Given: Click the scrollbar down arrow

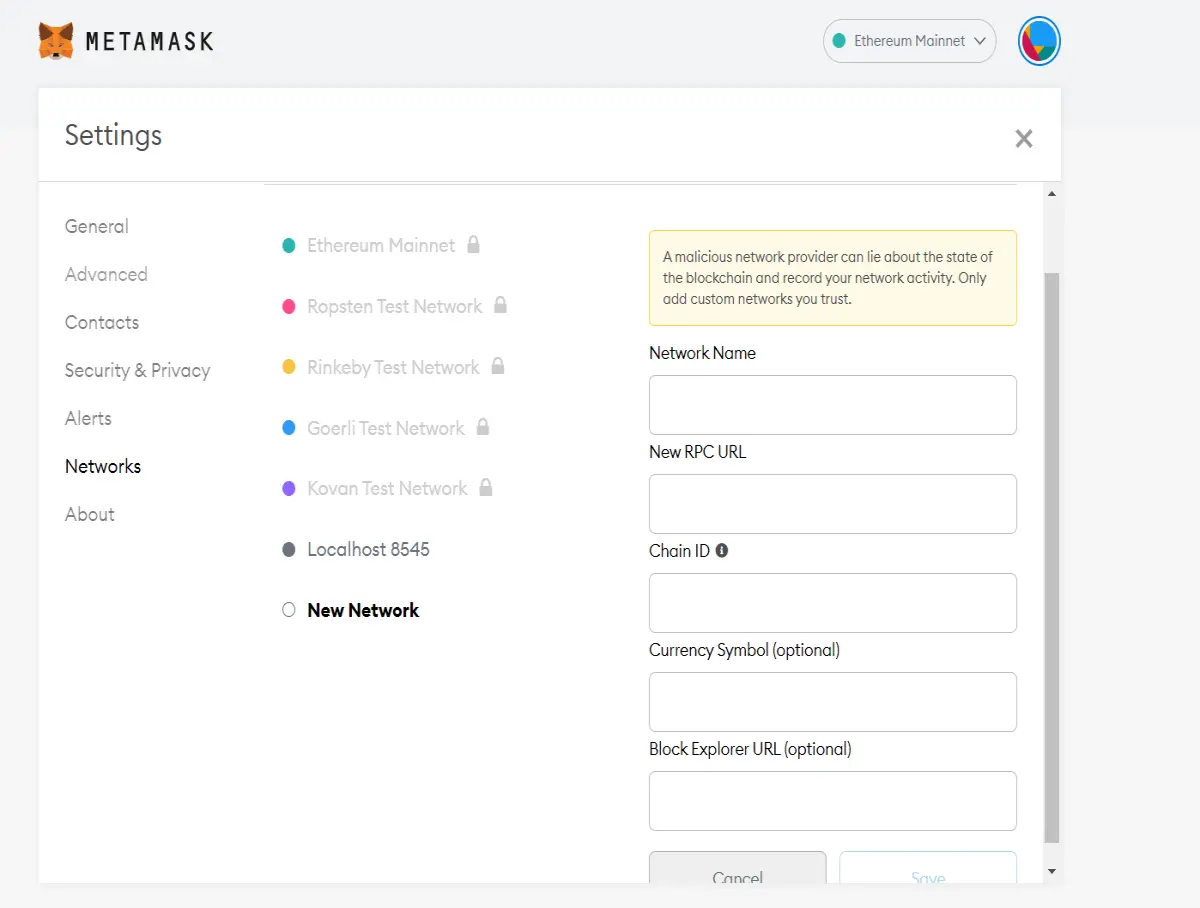Looking at the screenshot, I should point(1051,872).
